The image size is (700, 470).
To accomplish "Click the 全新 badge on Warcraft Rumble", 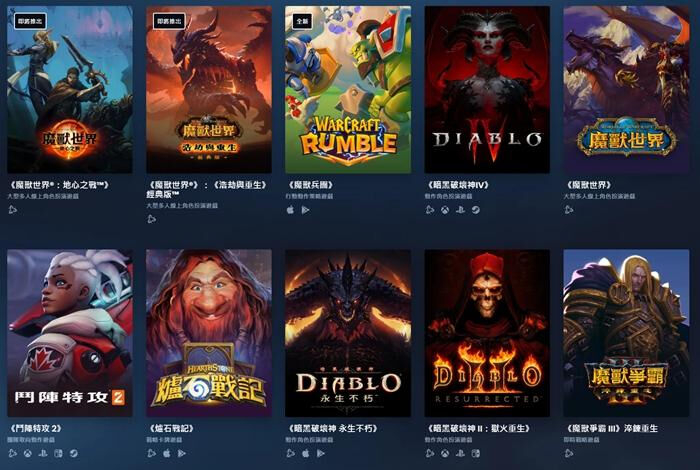I will [302, 21].
